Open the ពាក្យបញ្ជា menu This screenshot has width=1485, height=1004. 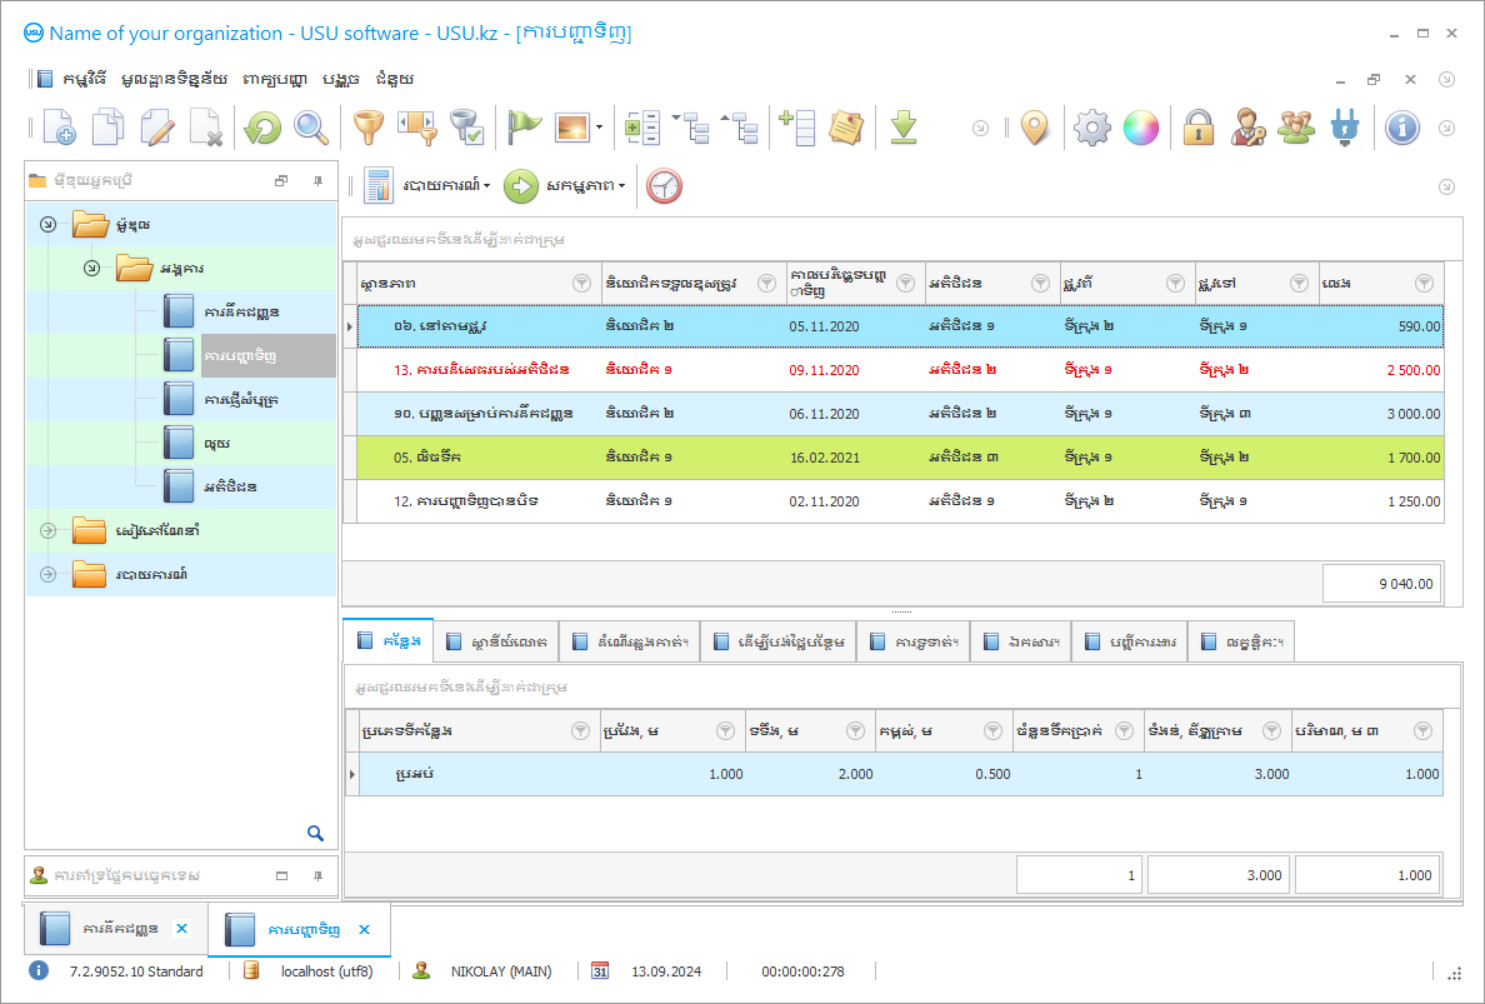click(x=275, y=79)
